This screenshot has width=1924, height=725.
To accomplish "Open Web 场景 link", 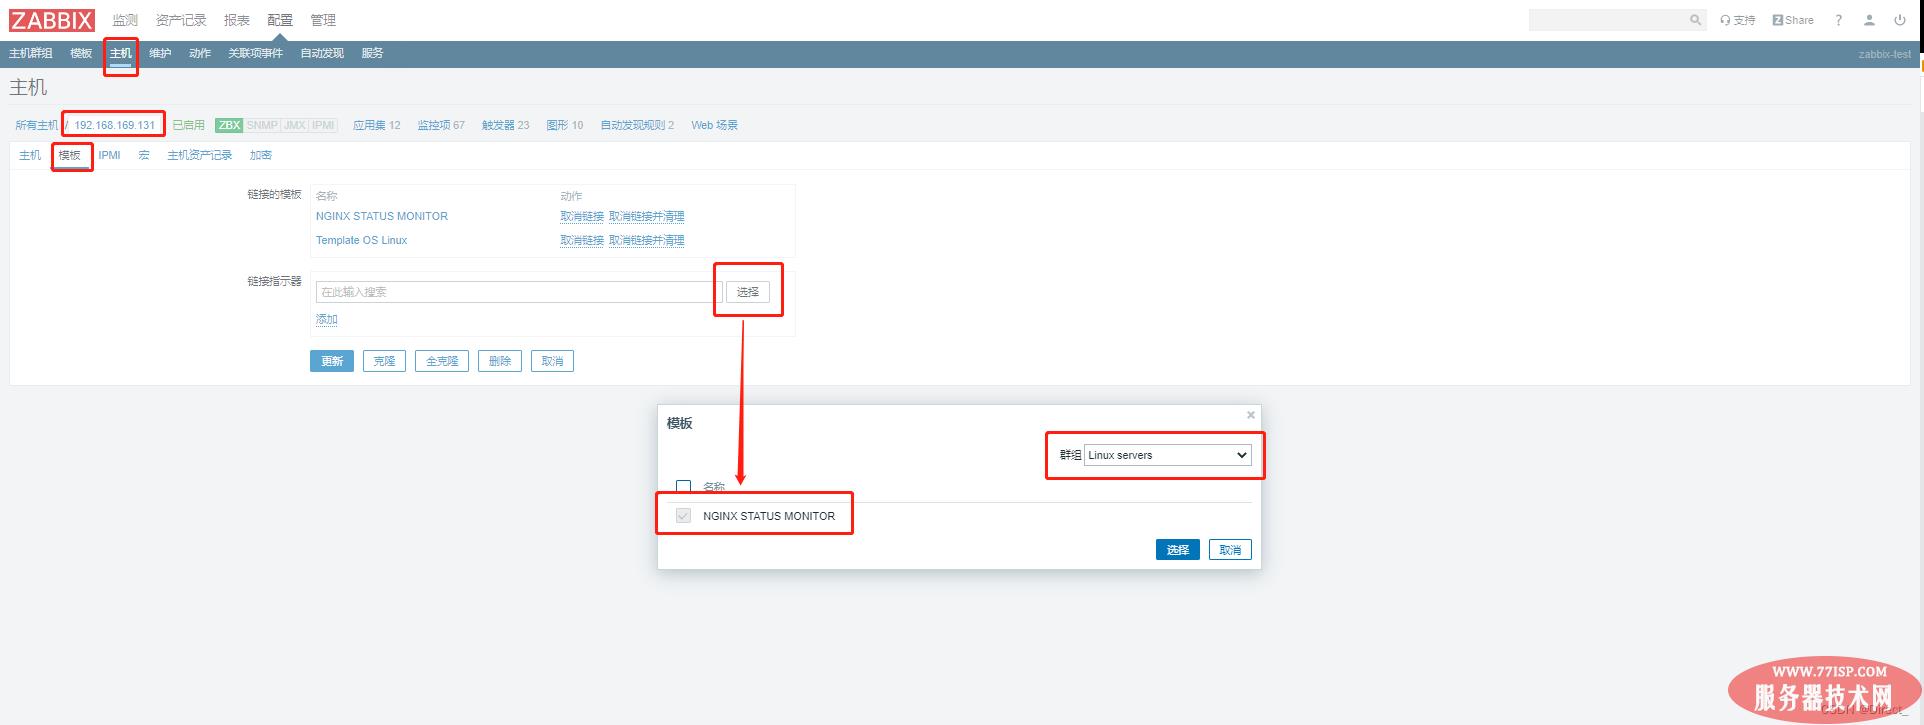I will 715,125.
